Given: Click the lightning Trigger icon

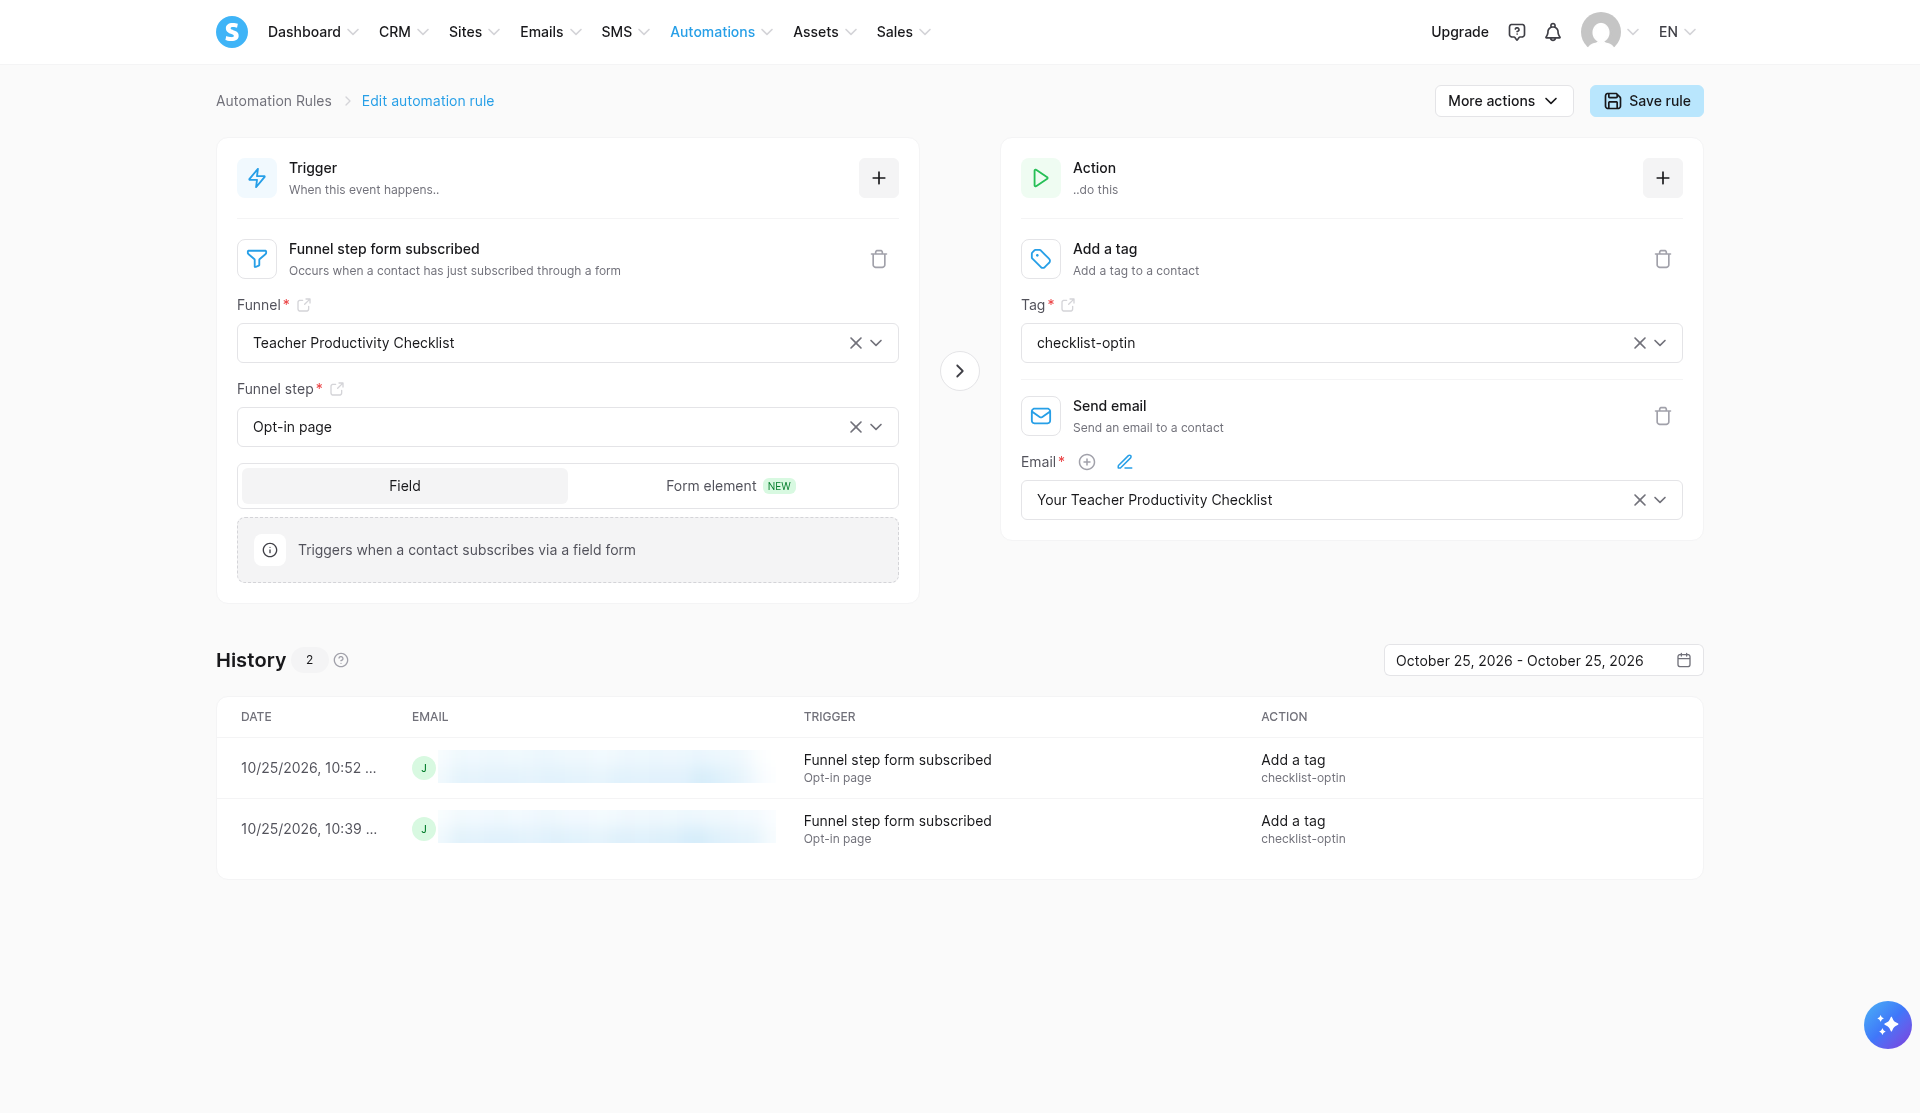Looking at the screenshot, I should tap(257, 178).
